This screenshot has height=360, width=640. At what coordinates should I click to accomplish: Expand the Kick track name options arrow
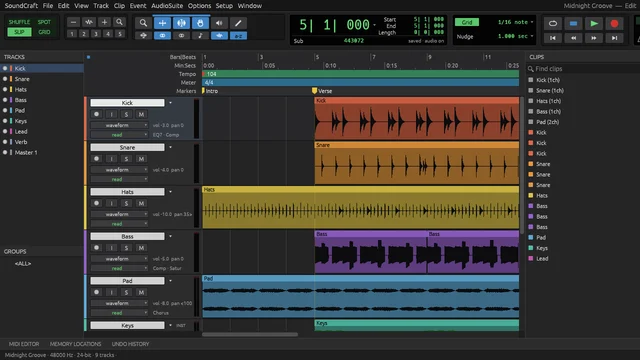click(170, 103)
